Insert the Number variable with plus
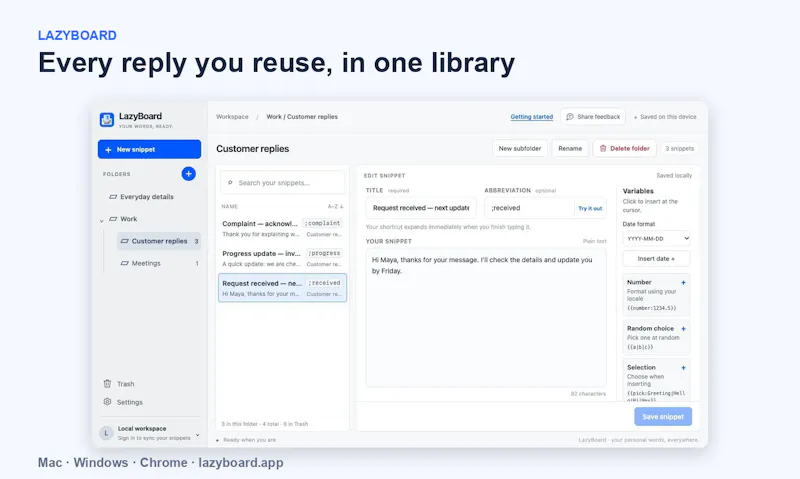 (x=683, y=283)
